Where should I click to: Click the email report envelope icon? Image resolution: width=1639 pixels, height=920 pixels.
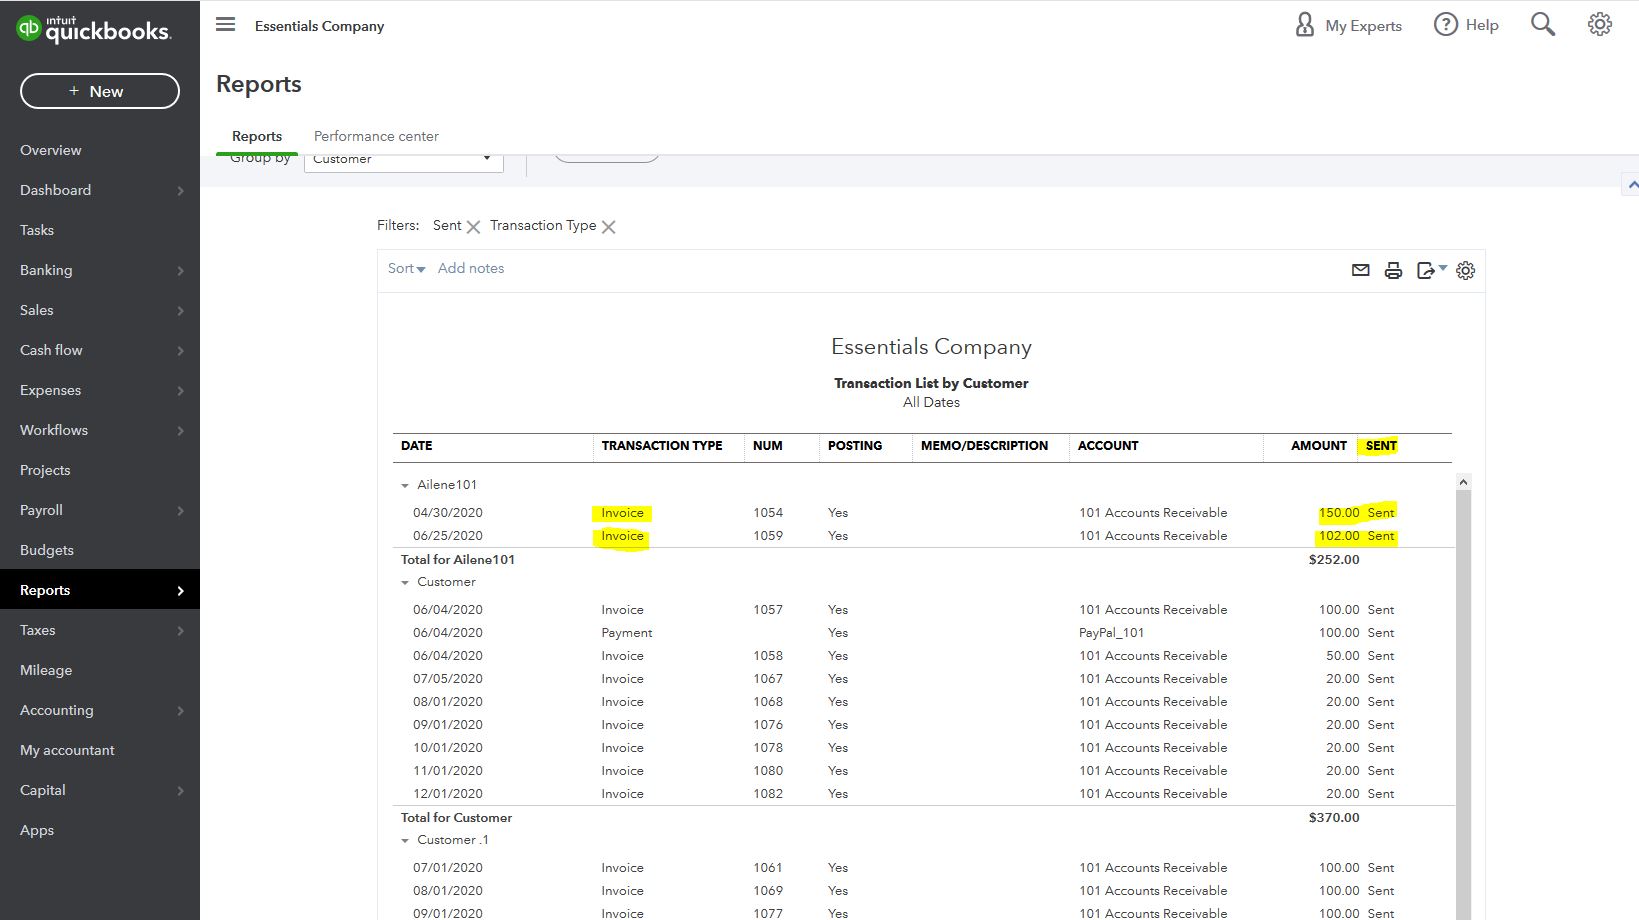(x=1360, y=270)
